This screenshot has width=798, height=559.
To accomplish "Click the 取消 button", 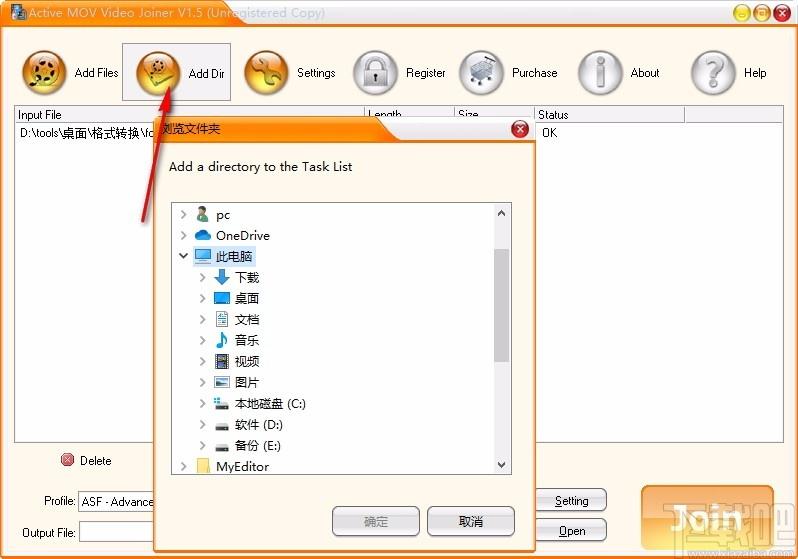I will click(471, 521).
